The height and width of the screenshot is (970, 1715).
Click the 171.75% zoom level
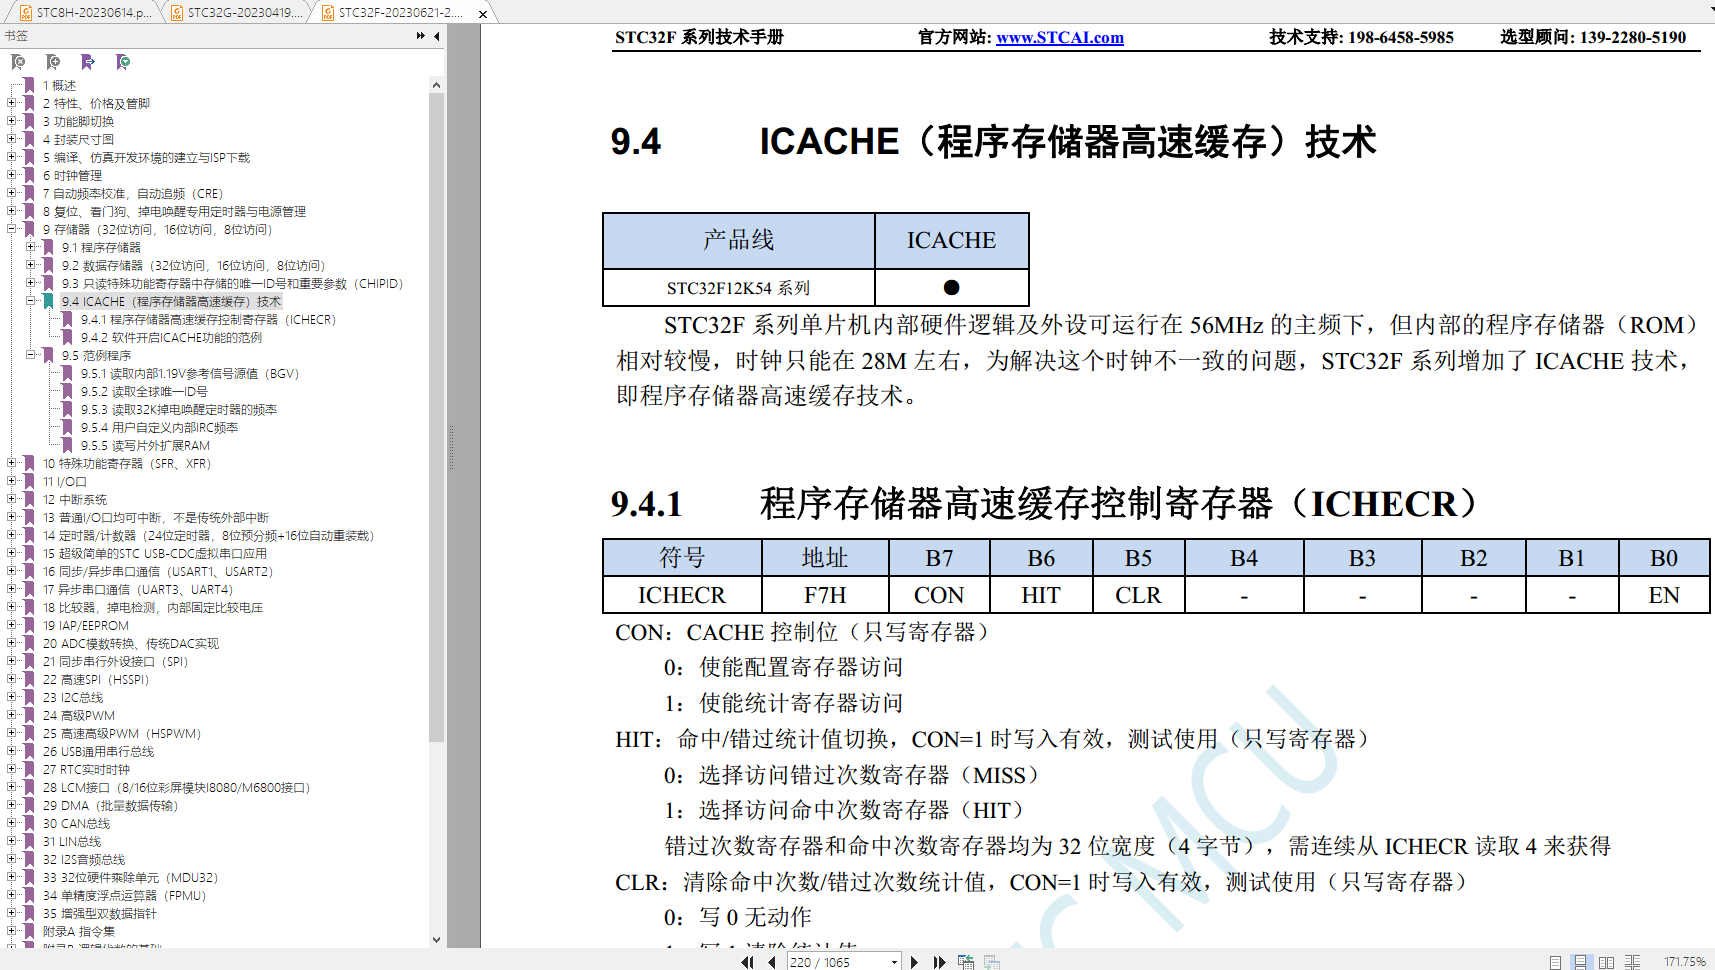coord(1684,962)
